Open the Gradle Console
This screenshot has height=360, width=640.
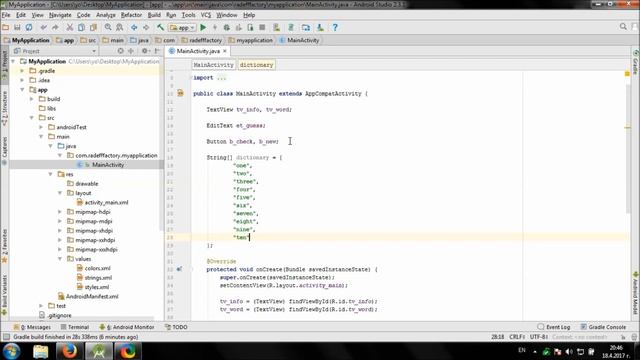(x=603, y=327)
